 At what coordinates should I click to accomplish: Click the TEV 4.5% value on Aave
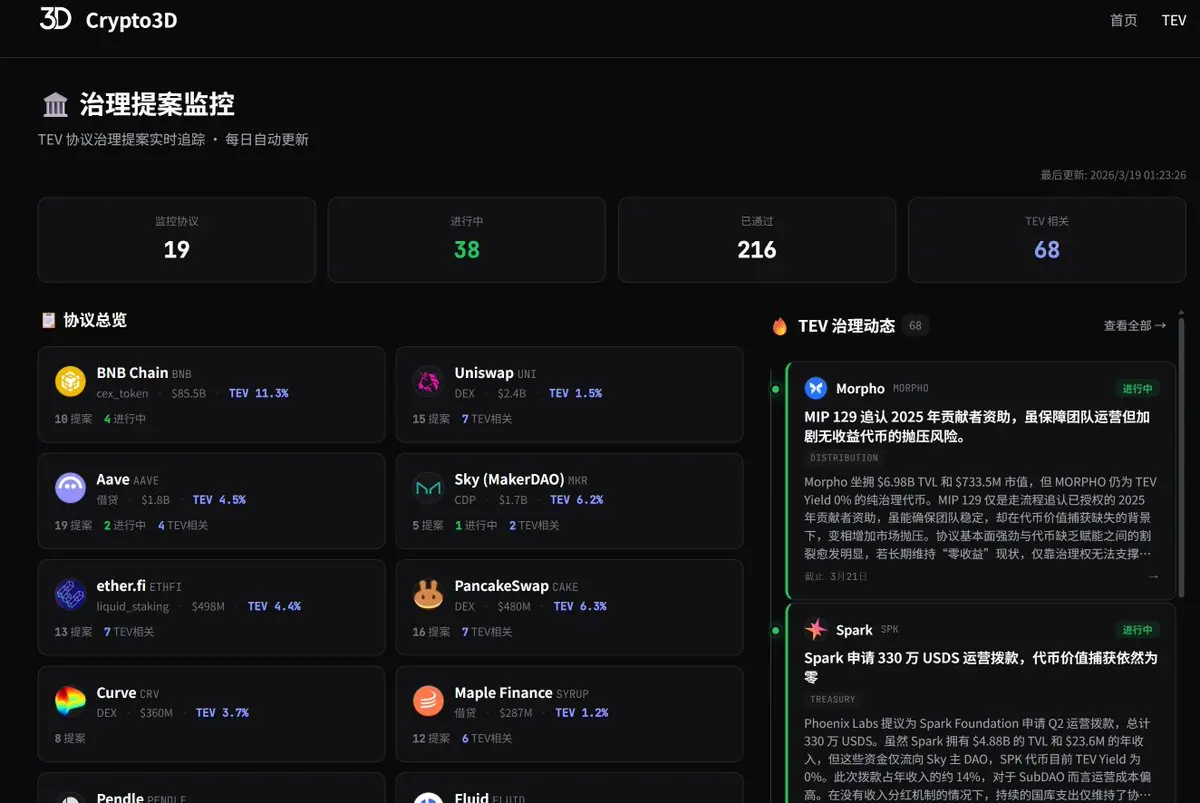219,499
